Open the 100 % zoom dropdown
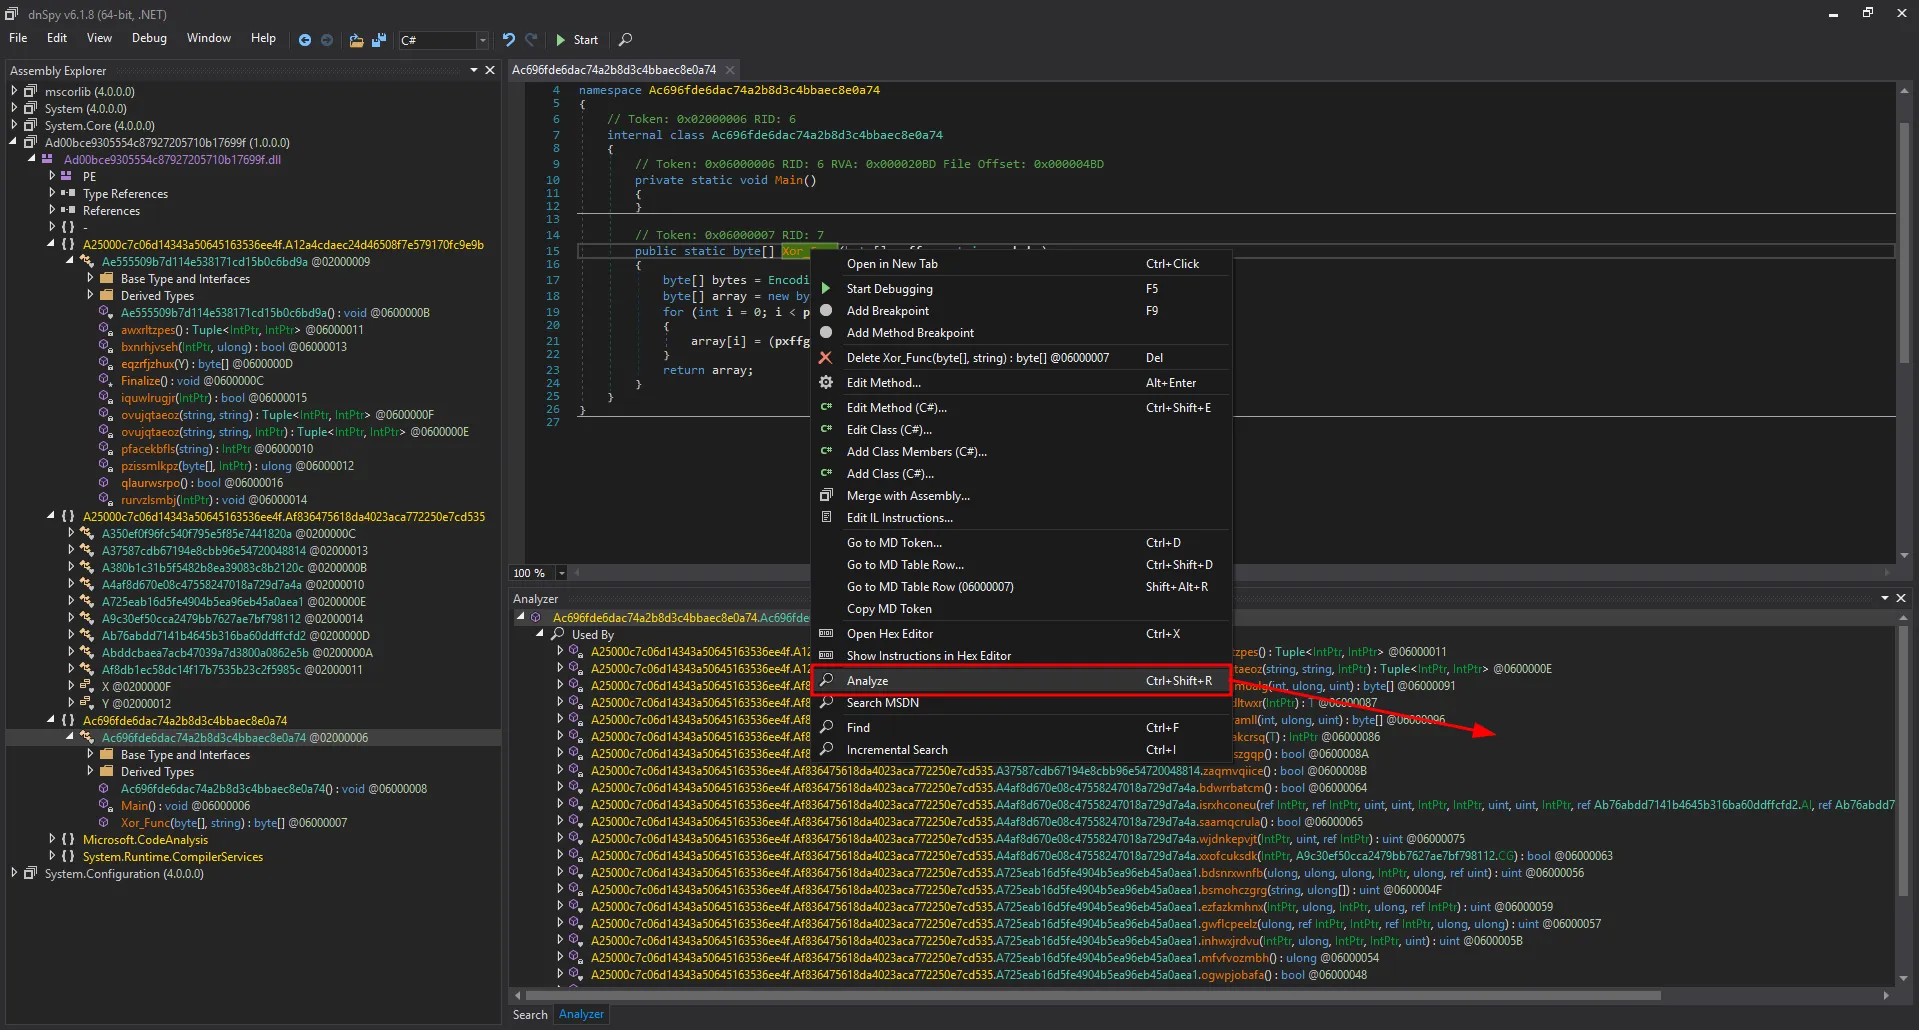The image size is (1919, 1030). click(561, 573)
